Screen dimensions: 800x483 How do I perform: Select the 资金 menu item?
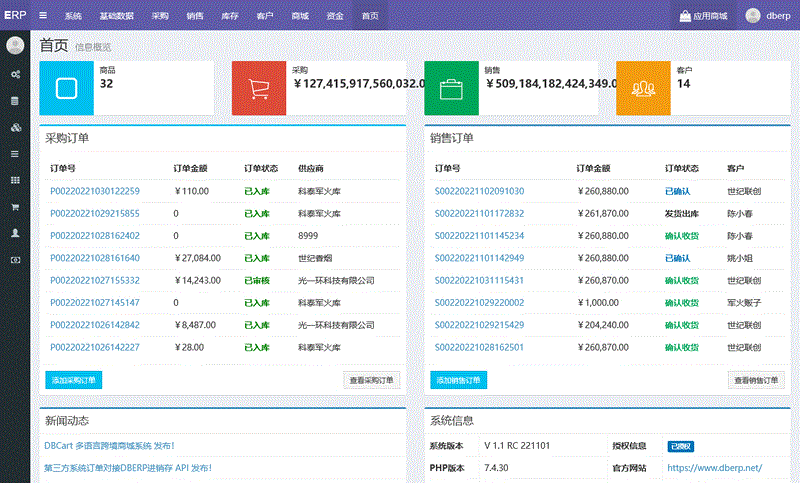[335, 17]
